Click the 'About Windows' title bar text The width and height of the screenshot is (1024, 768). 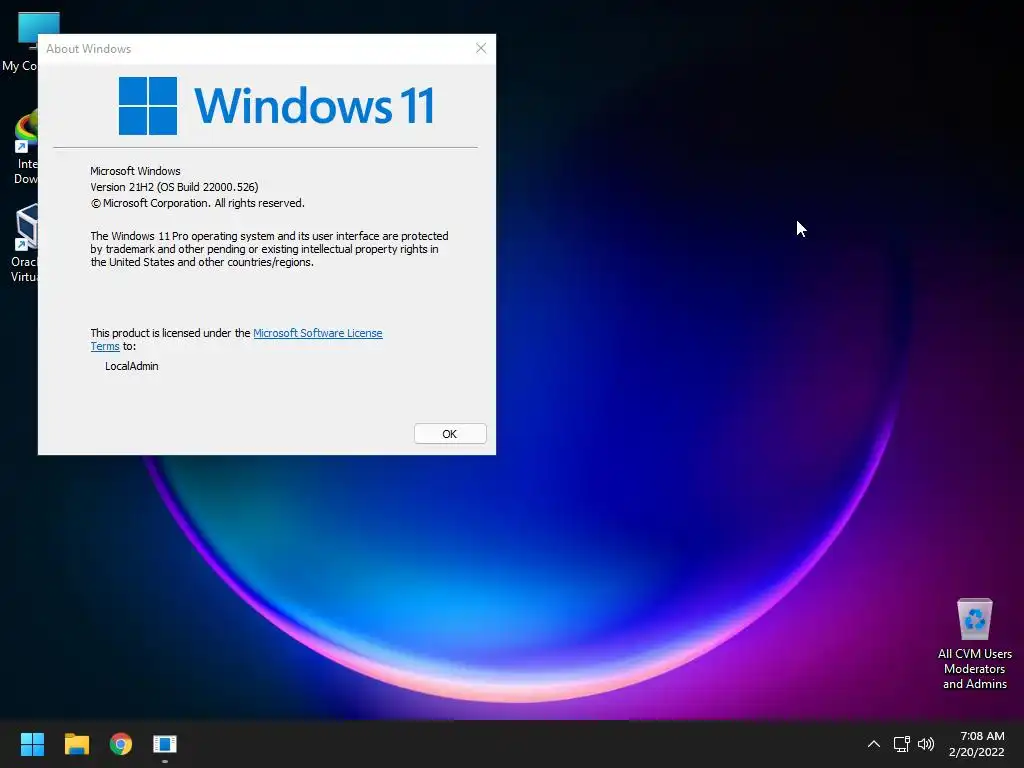click(89, 49)
